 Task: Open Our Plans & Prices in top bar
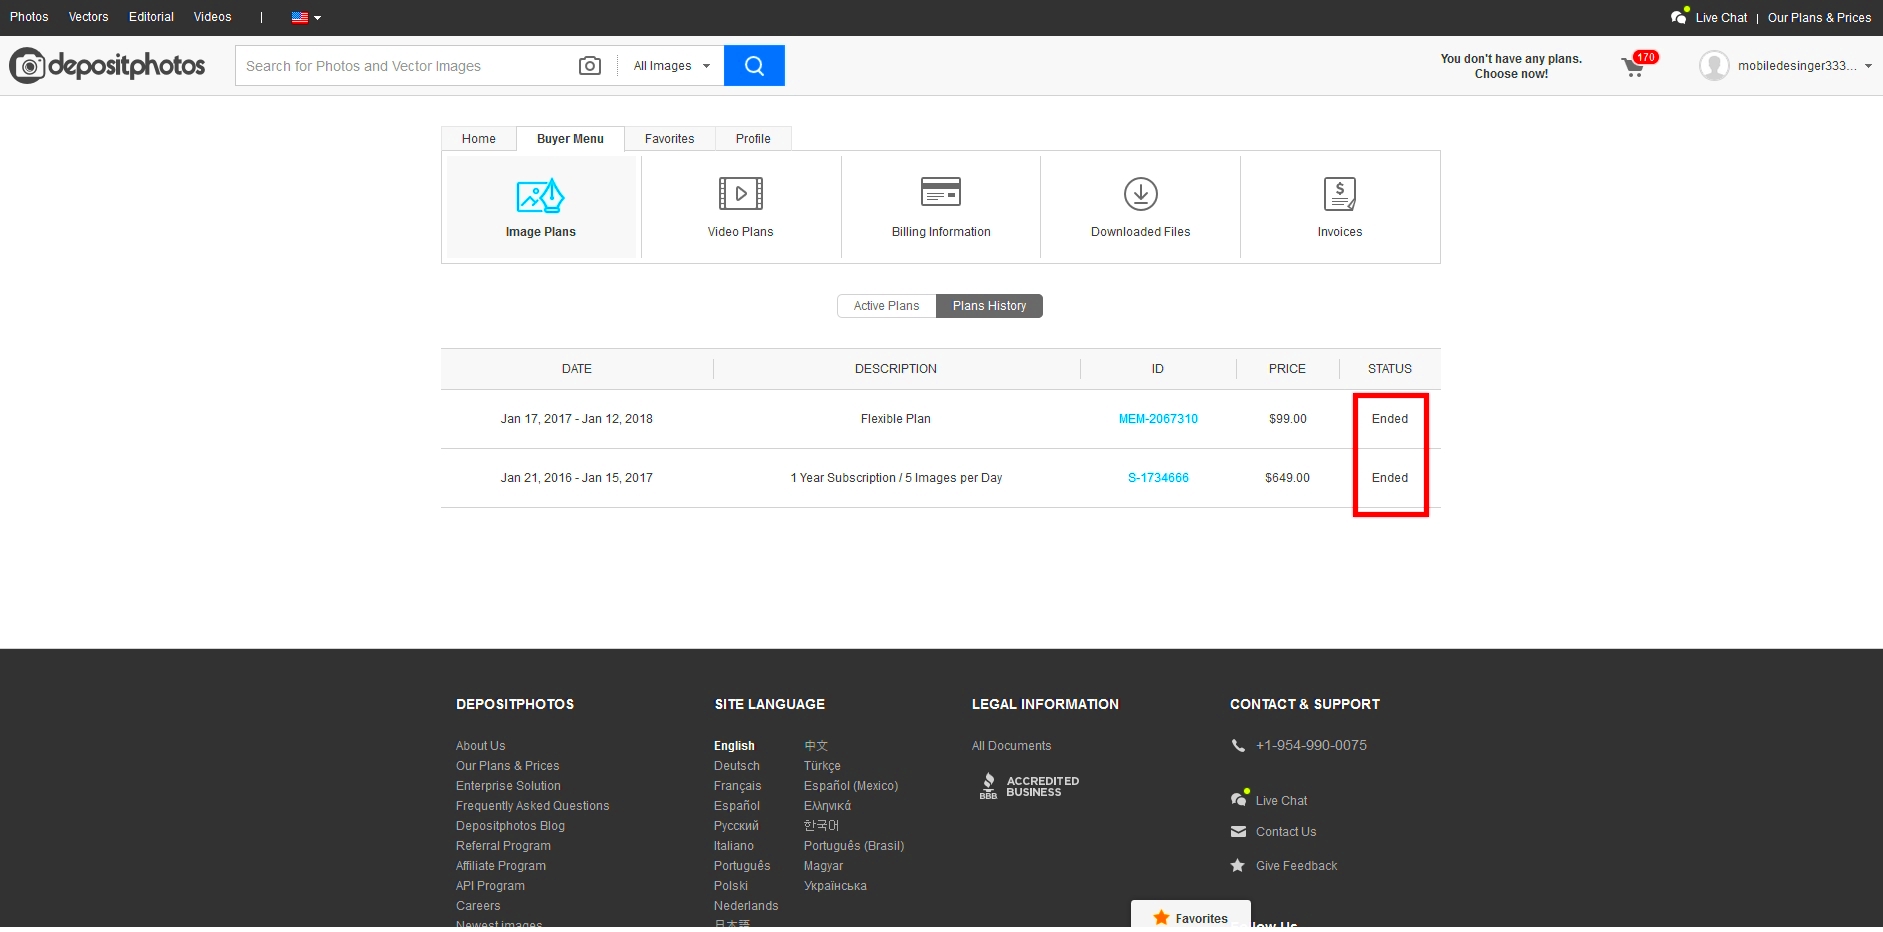(x=1819, y=18)
